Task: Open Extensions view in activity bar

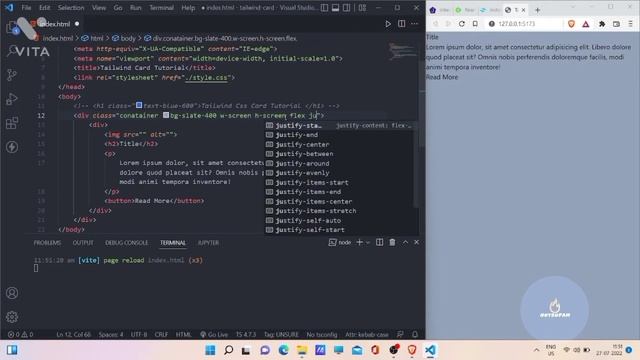Action: [12, 123]
